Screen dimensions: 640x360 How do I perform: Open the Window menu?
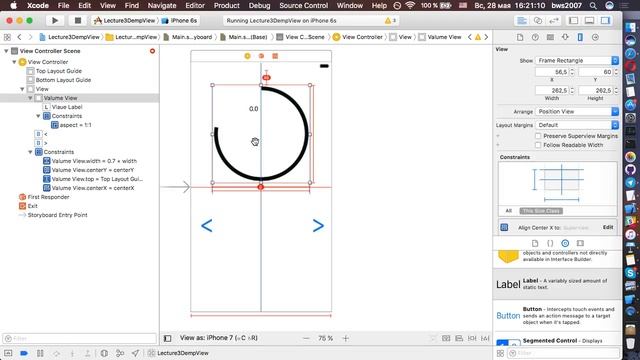349,5
